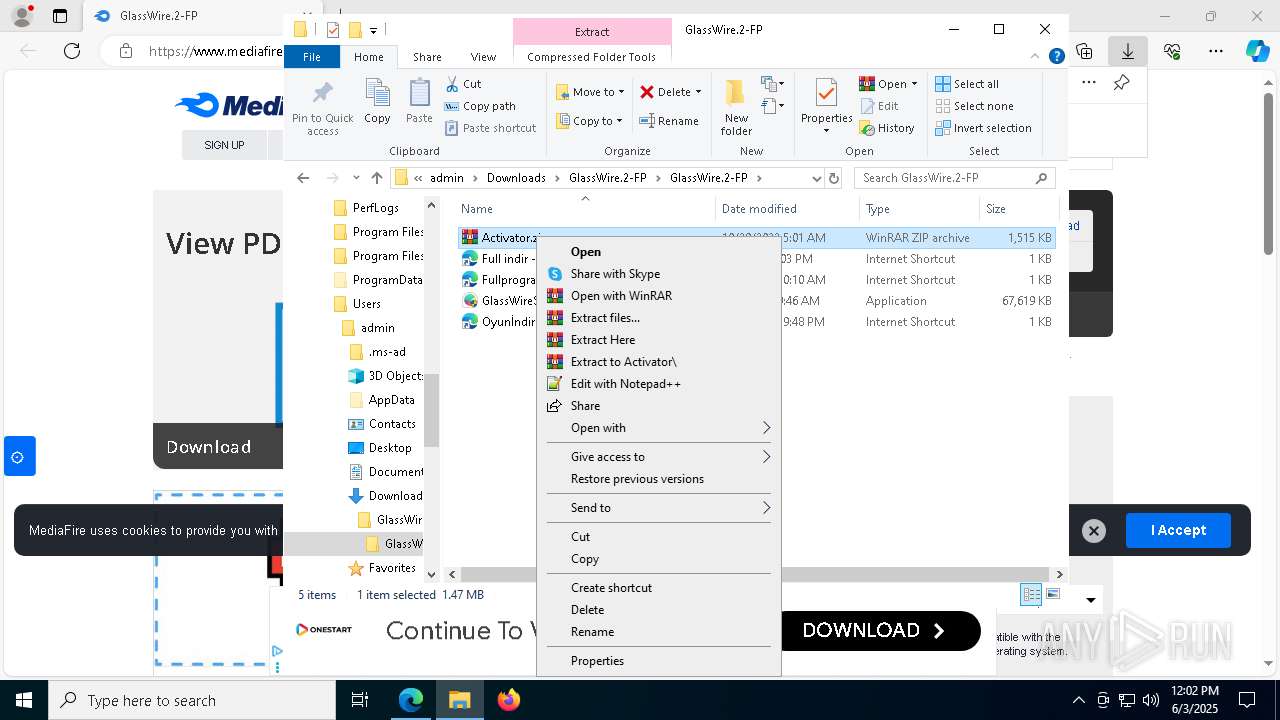Viewport: 1280px width, 720px height.
Task: Click in Search GlassWire.2-FP field
Action: 955,178
